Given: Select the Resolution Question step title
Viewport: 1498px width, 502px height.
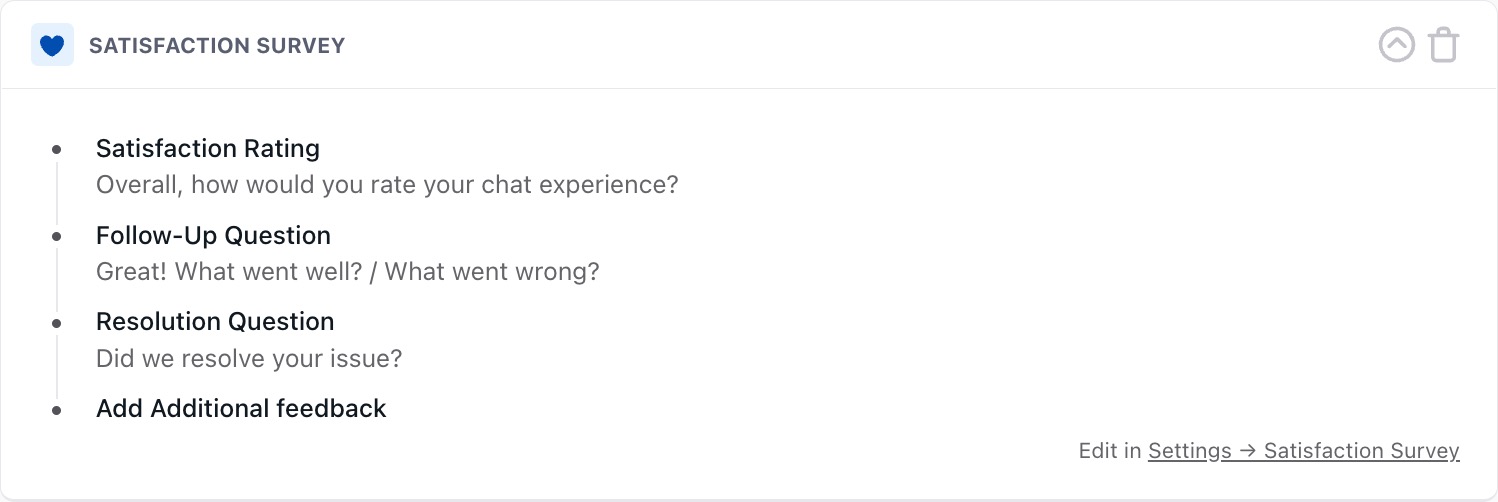Looking at the screenshot, I should pyautogui.click(x=215, y=322).
